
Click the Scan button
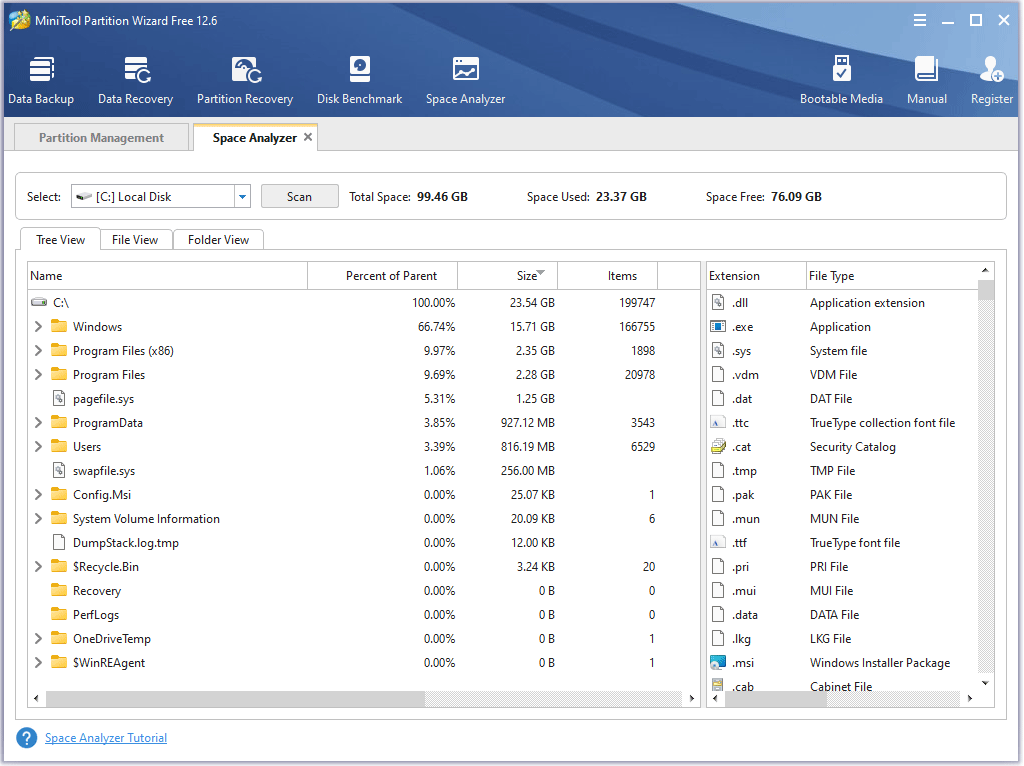(300, 197)
